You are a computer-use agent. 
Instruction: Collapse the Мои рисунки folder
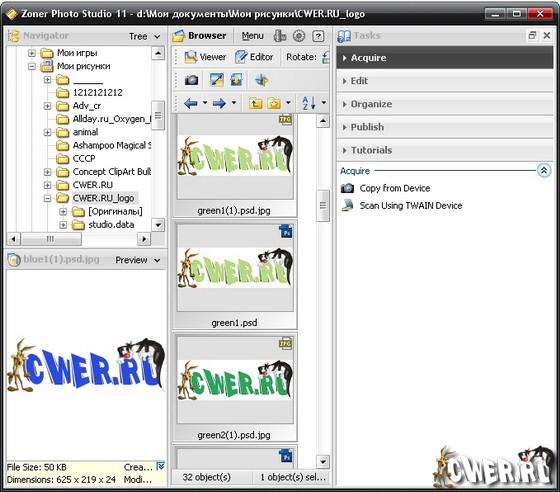tap(32, 66)
